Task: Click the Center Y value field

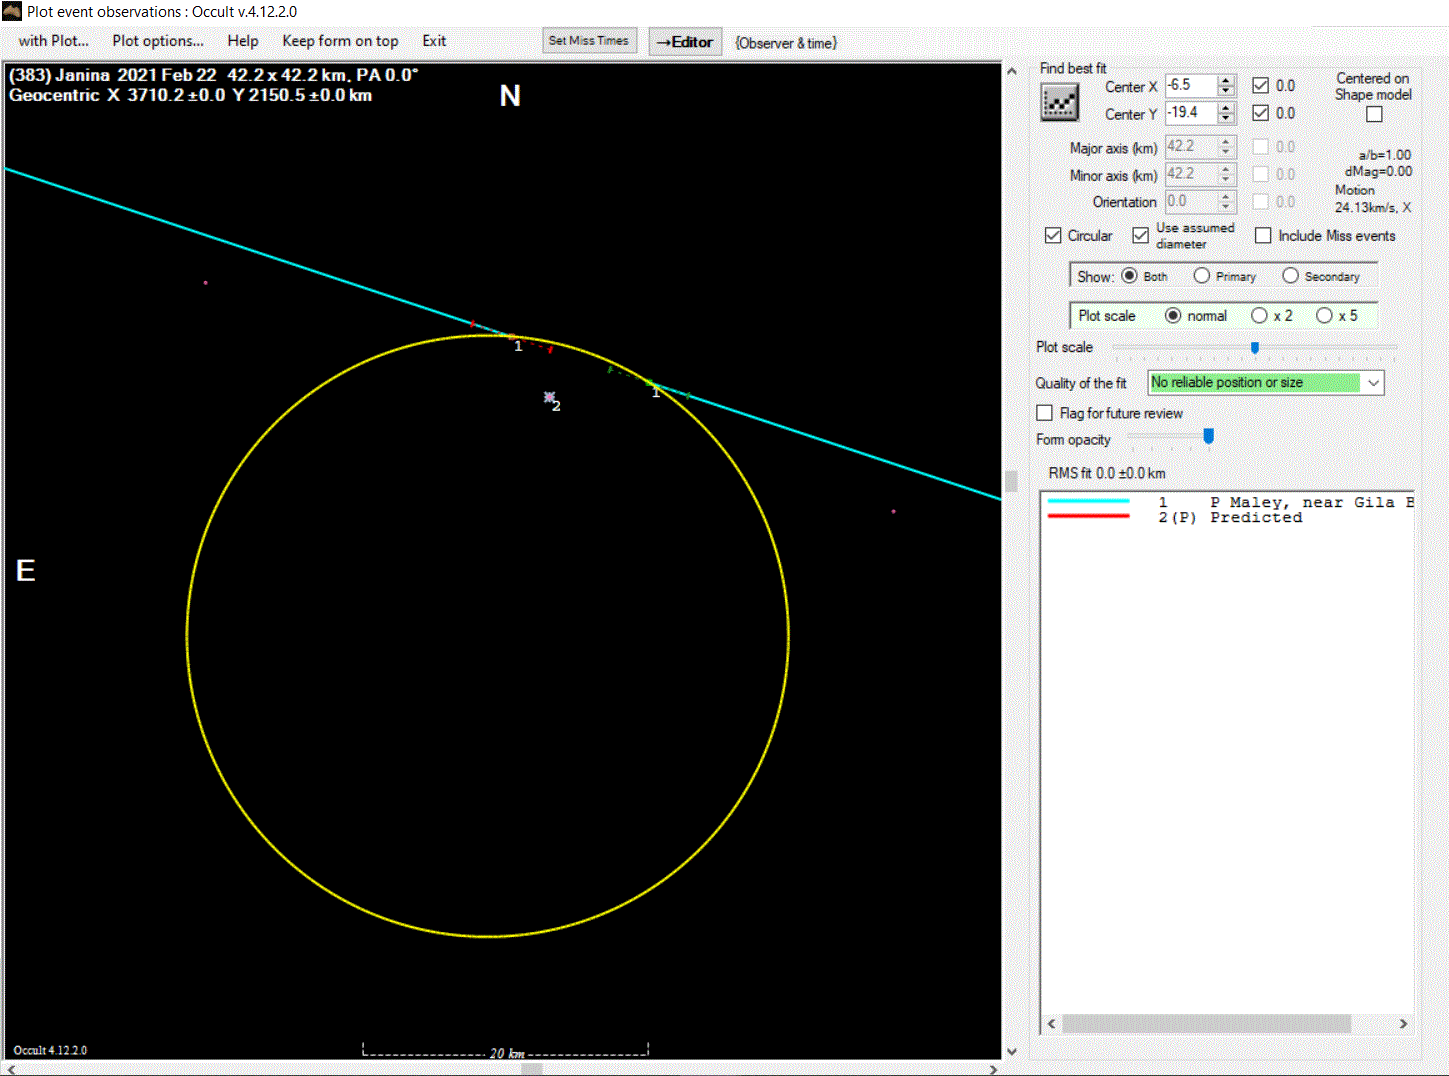Action: (1190, 113)
